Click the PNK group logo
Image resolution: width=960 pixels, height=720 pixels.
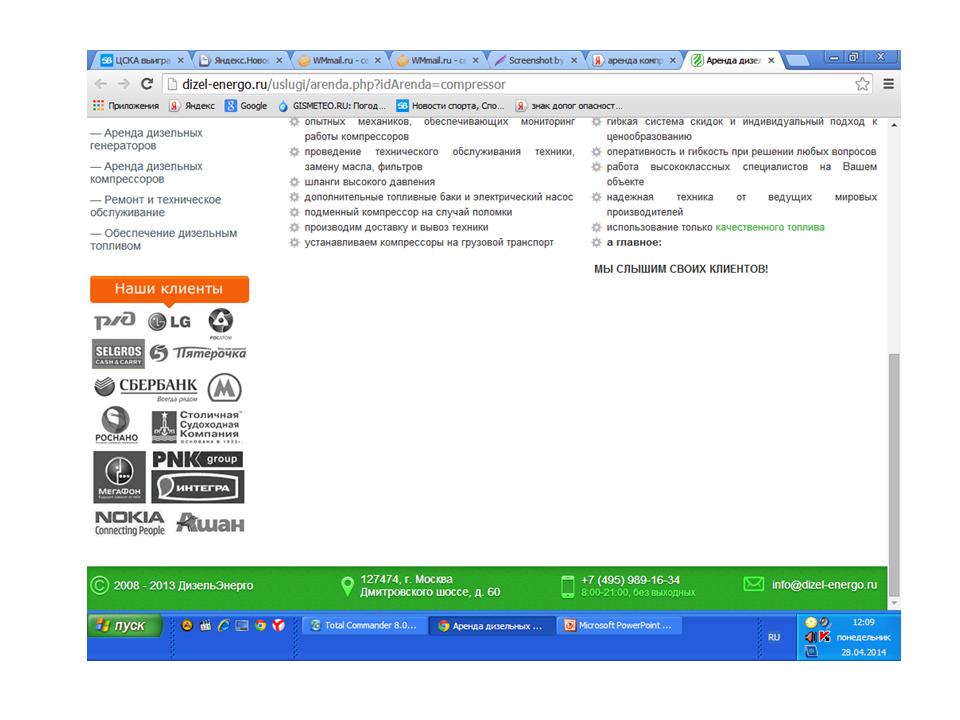coord(197,459)
